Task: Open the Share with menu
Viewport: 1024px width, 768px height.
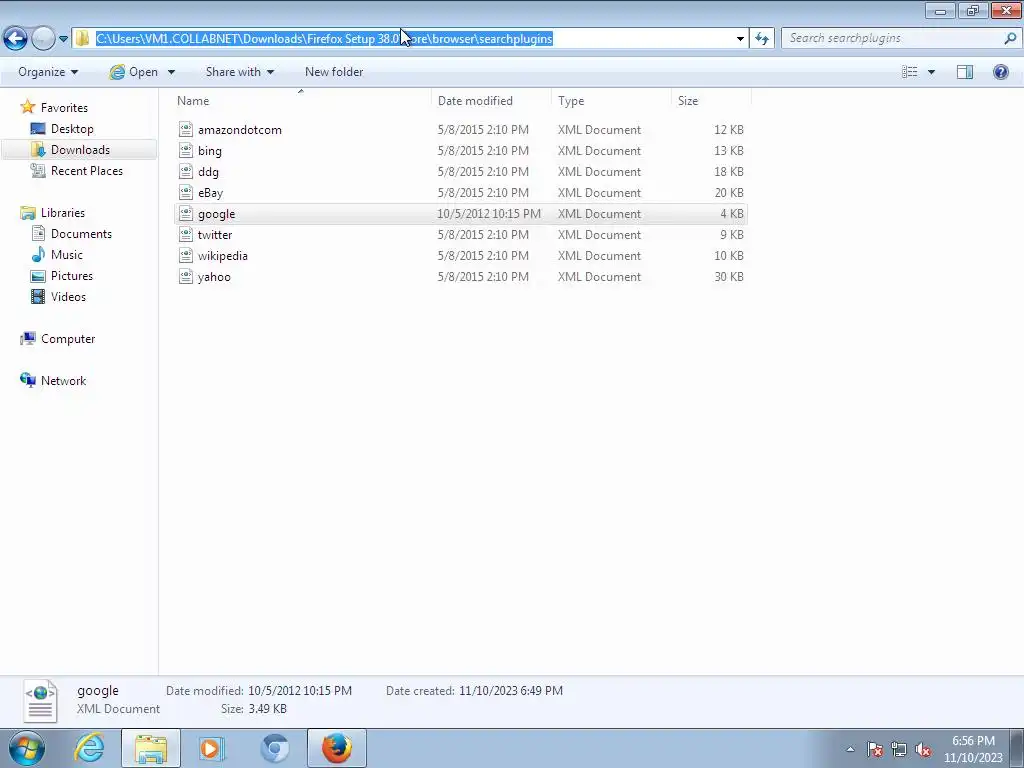Action: (240, 72)
